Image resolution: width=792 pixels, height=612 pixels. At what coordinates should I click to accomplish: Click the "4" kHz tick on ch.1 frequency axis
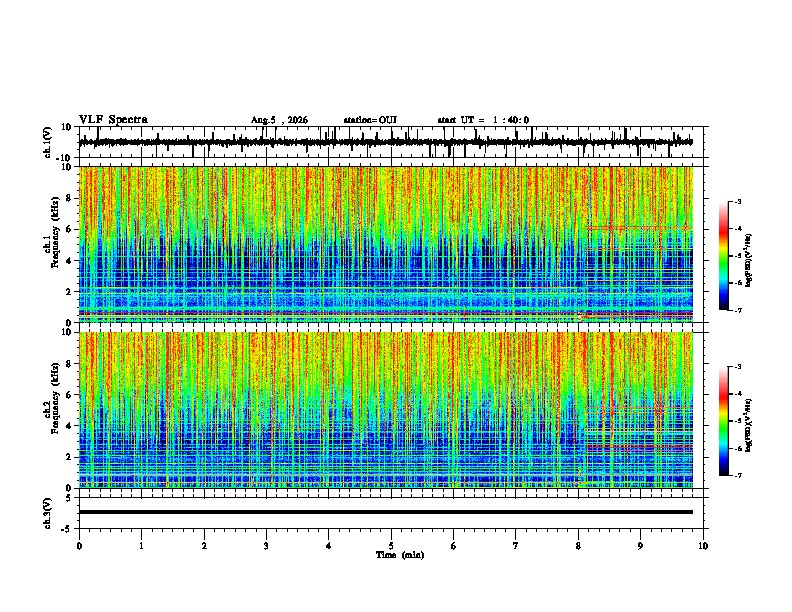point(70,261)
